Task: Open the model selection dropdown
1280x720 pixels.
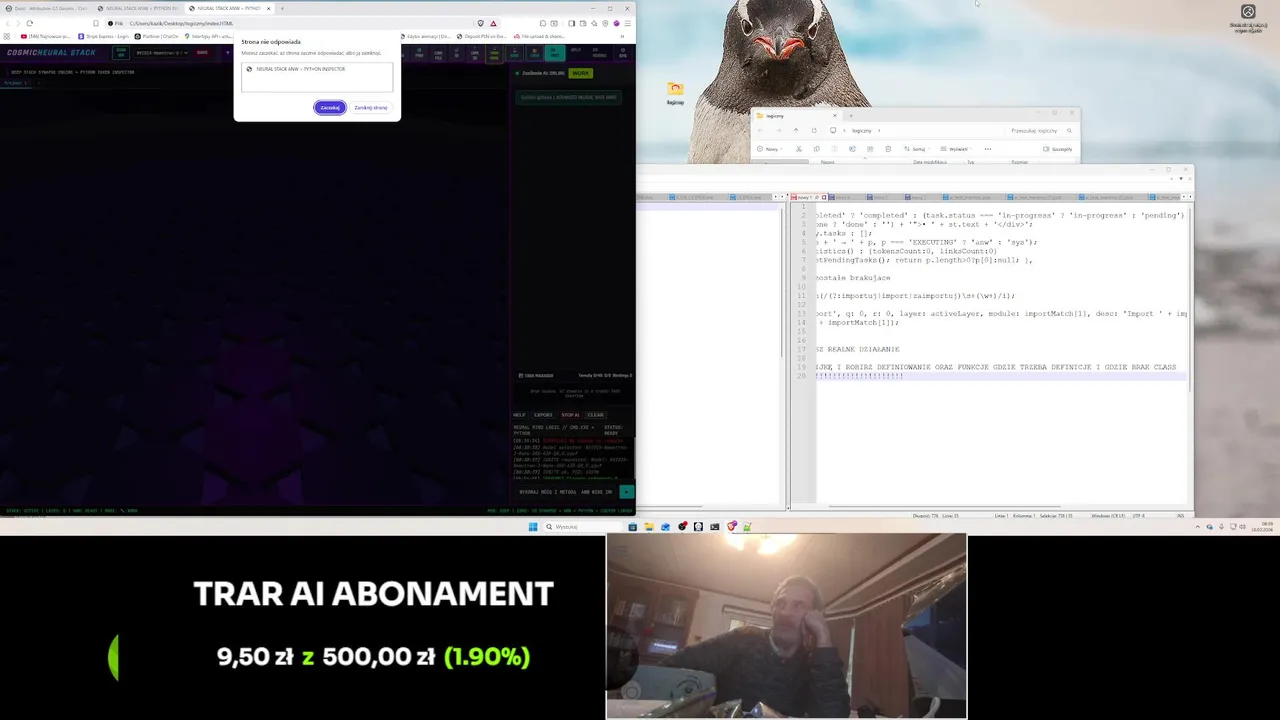Action: pyautogui.click(x=162, y=53)
